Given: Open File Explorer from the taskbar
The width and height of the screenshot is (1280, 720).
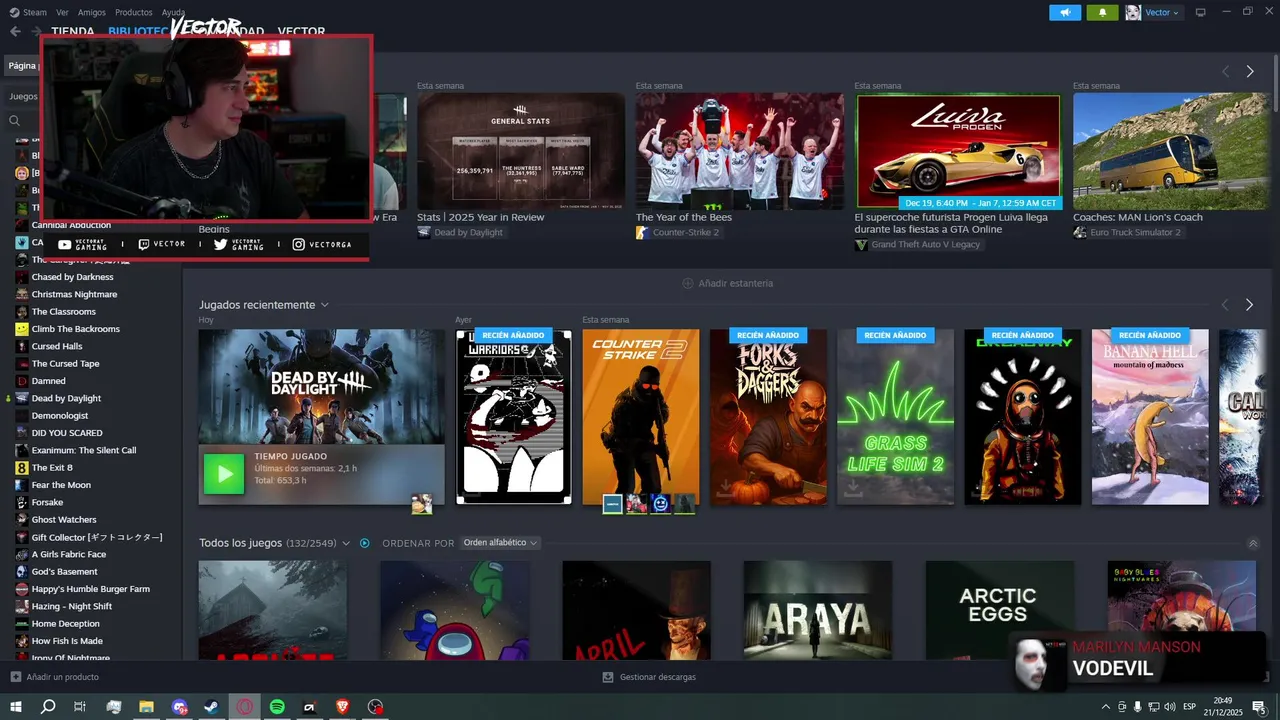Looking at the screenshot, I should (146, 707).
